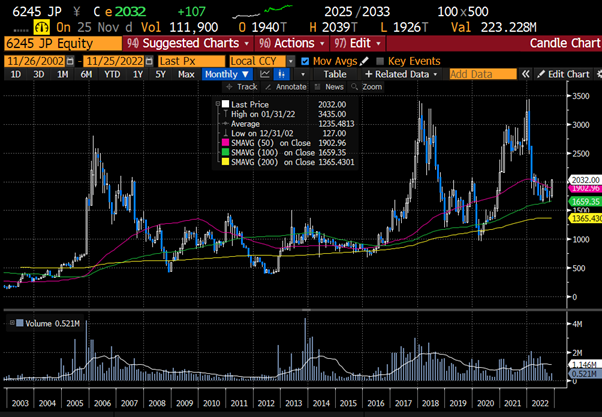Switch to line chart type icon

coord(265,74)
